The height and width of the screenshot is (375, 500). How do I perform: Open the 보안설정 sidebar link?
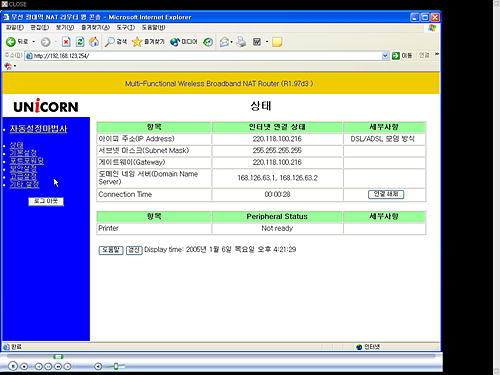(x=23, y=169)
